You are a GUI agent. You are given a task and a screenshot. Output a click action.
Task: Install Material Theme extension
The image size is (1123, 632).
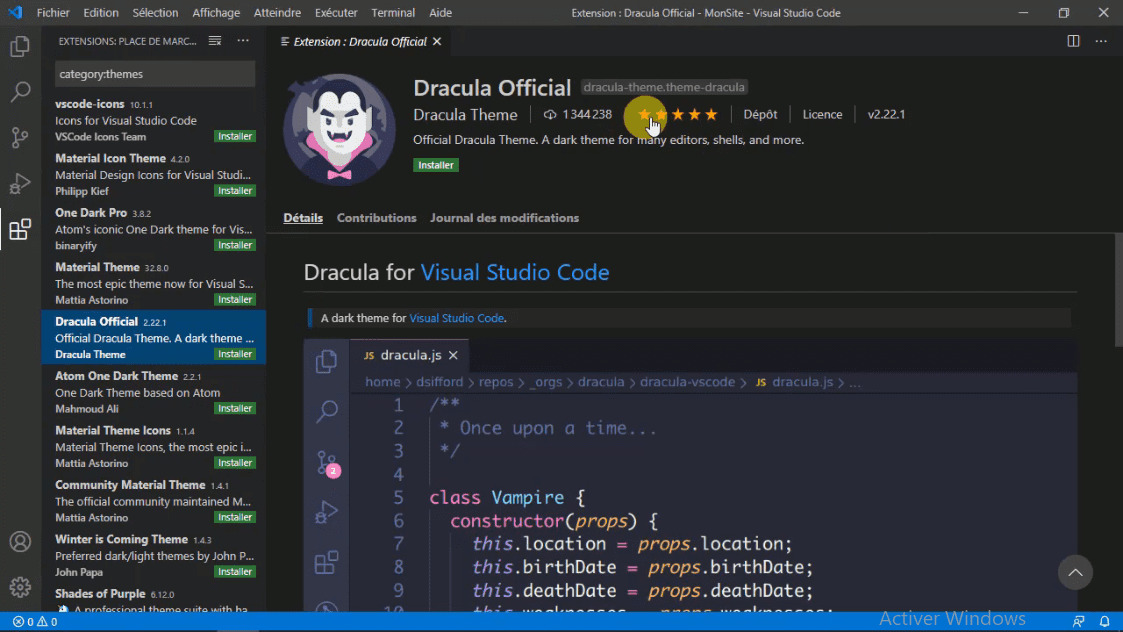pos(235,300)
